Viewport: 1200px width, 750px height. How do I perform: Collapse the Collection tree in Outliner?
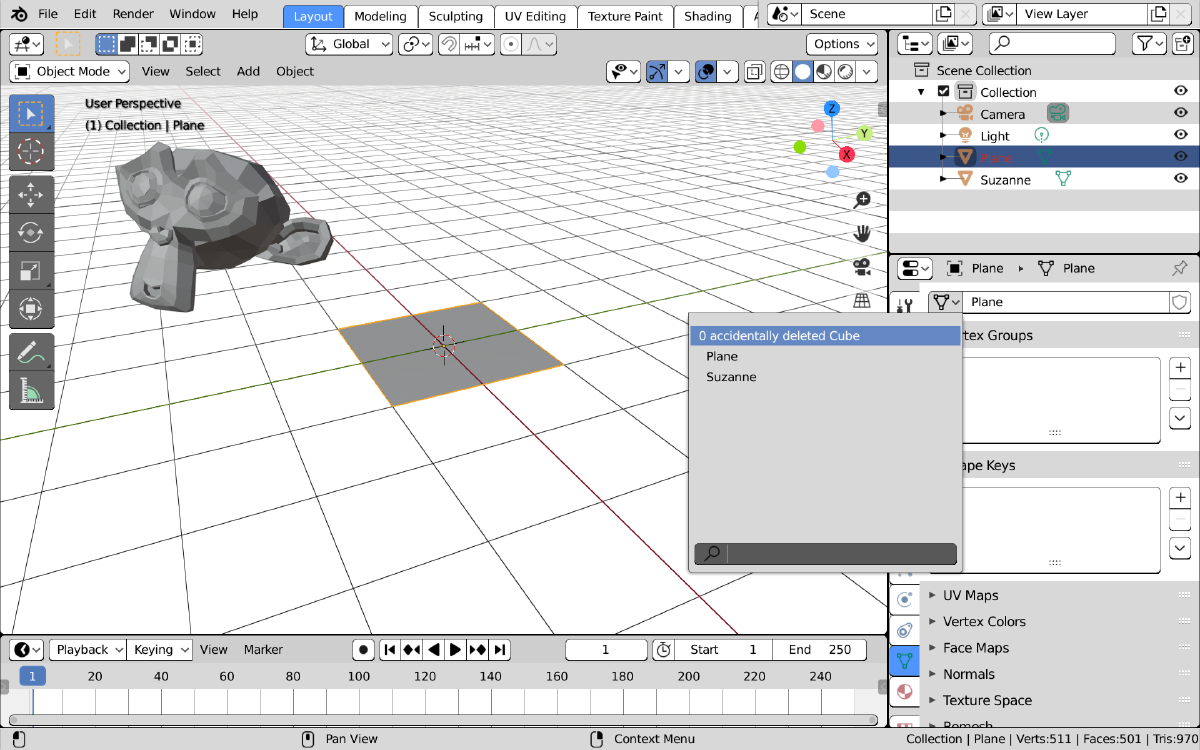click(x=921, y=92)
